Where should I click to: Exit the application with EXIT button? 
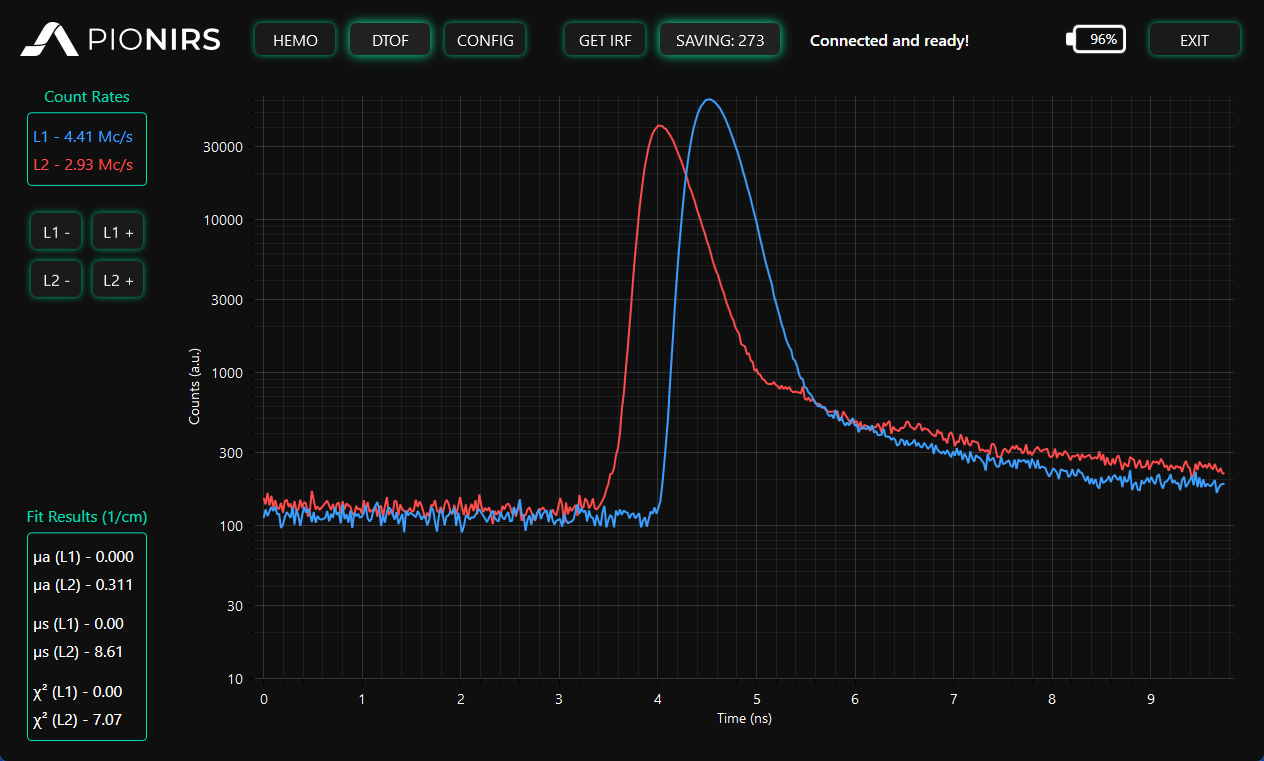coord(1194,40)
